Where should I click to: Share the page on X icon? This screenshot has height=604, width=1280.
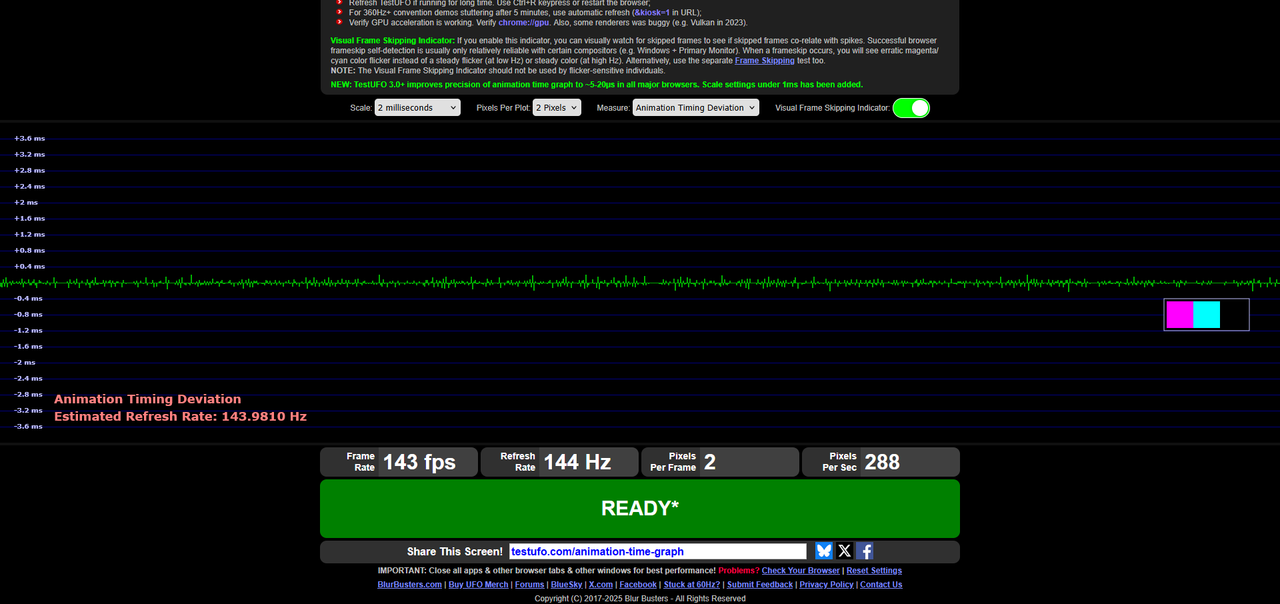click(x=845, y=551)
